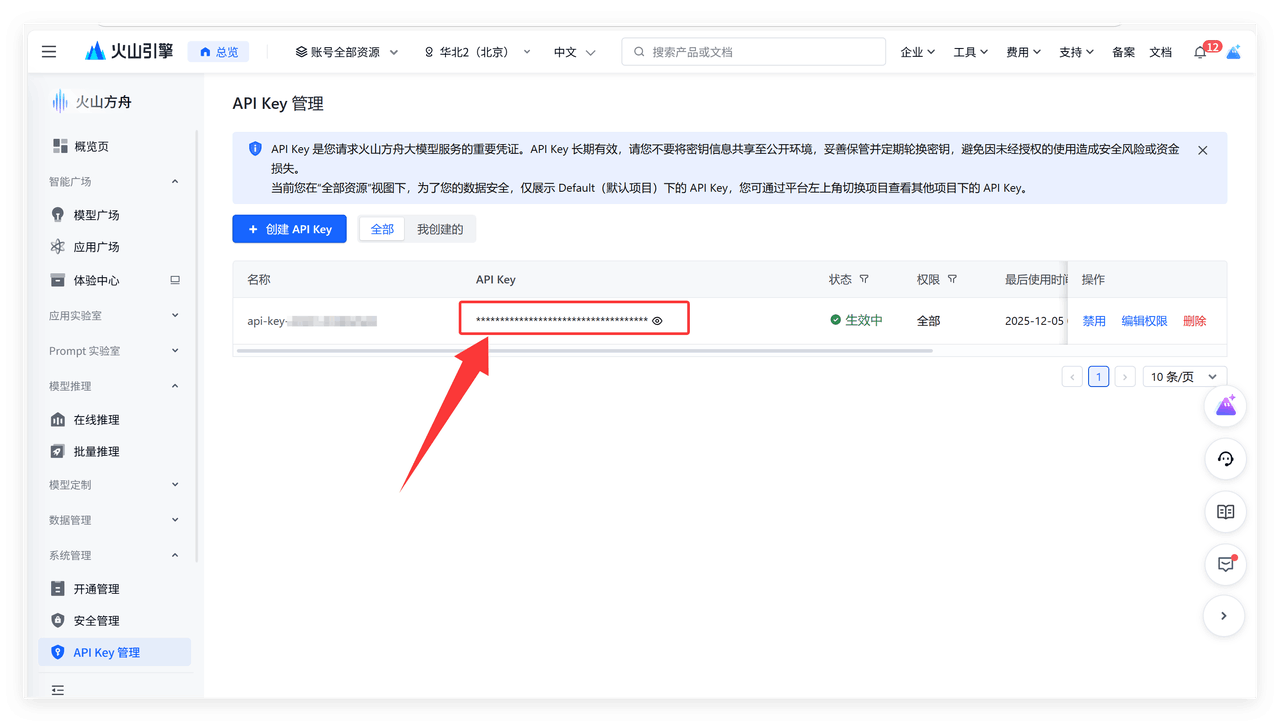Click the chart icon beside 在线推理
The height and width of the screenshot is (722, 1280).
coord(58,420)
